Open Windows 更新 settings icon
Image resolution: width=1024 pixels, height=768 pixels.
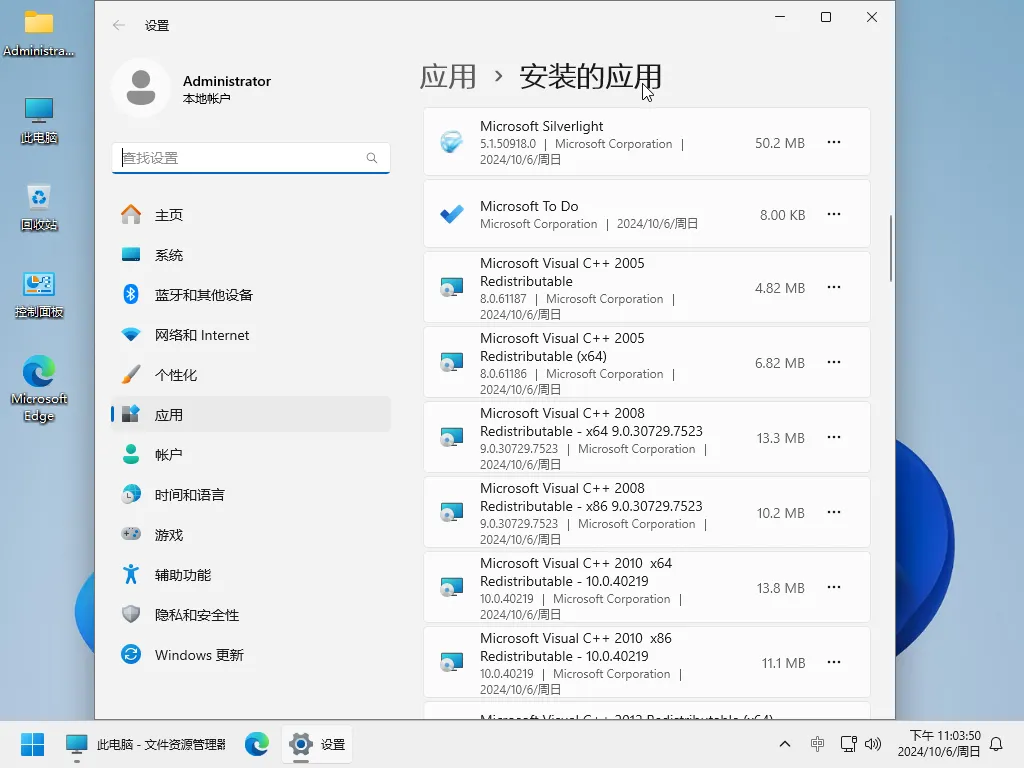tap(131, 654)
